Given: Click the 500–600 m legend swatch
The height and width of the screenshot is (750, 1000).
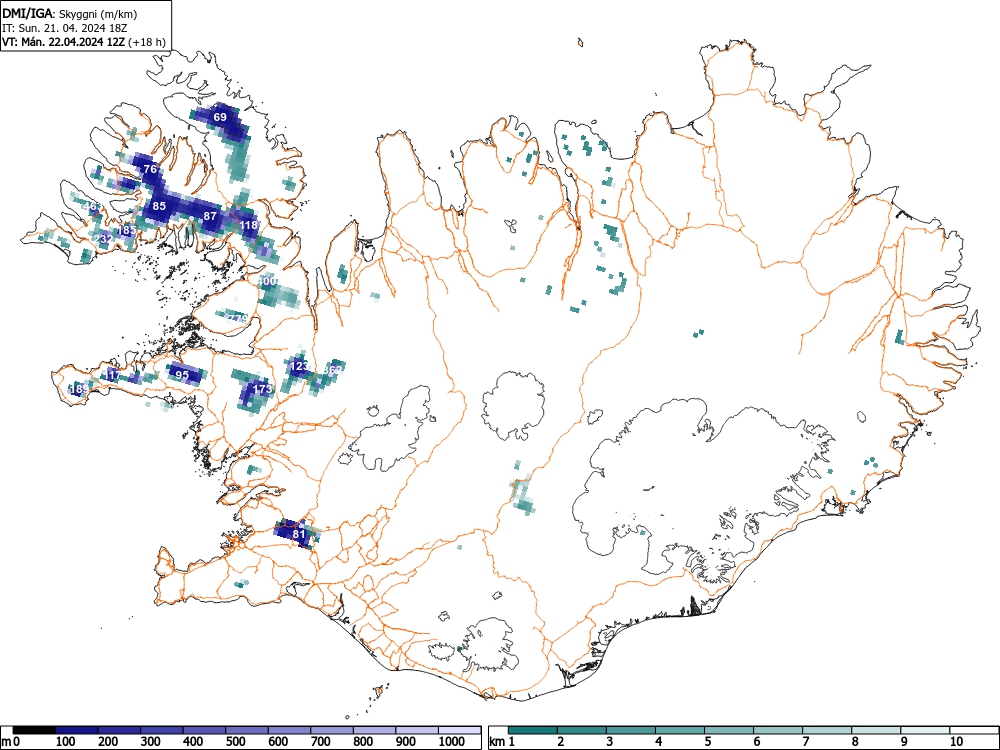Looking at the screenshot, I should pyautogui.click(x=247, y=730).
